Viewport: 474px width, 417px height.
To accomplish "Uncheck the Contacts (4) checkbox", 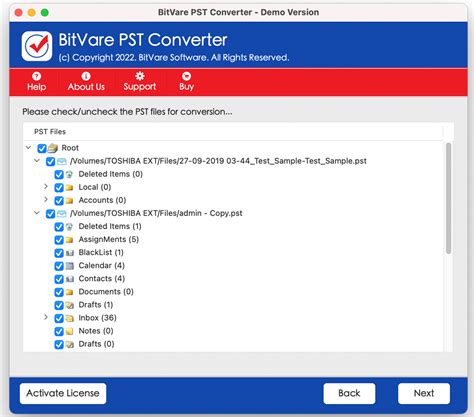I will (59, 279).
